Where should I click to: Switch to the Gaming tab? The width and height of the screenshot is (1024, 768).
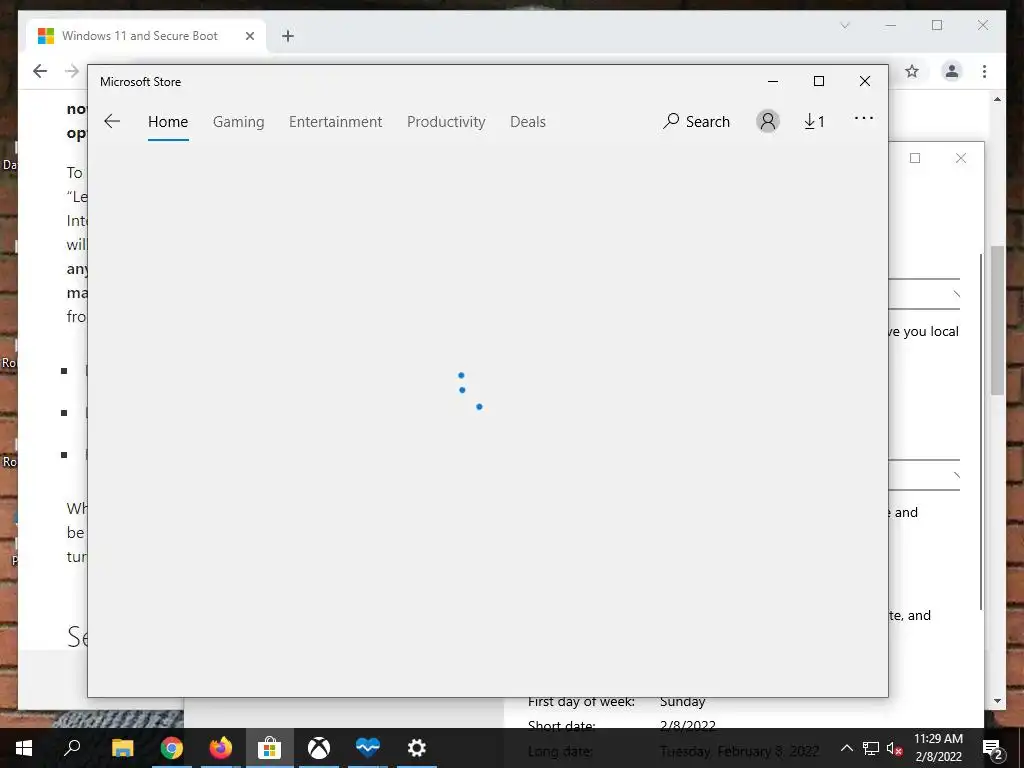pos(238,122)
